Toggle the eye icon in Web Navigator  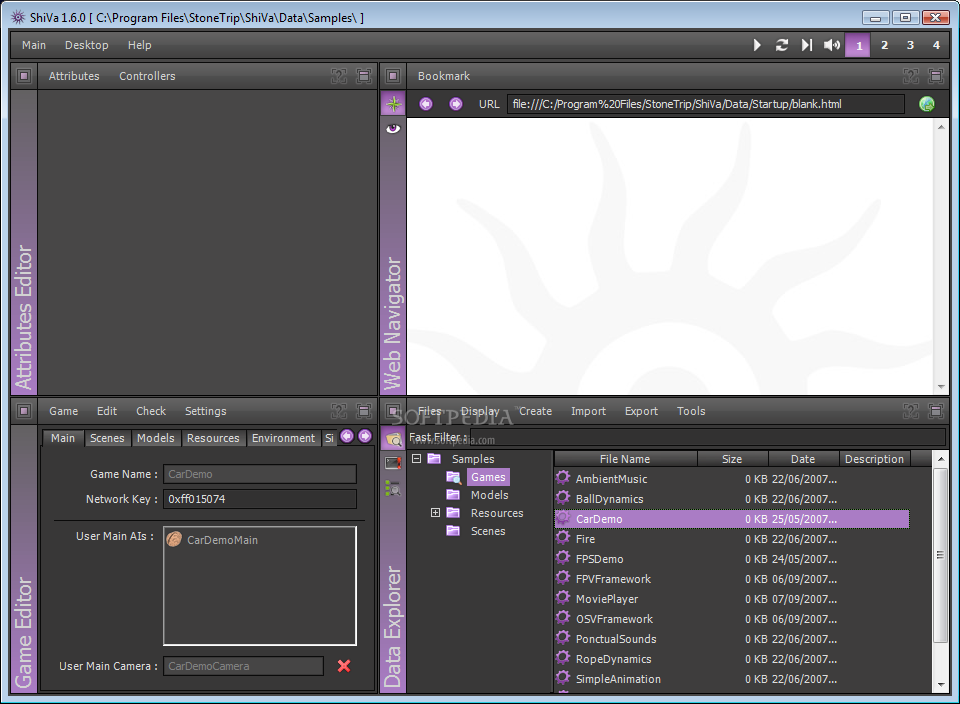393,129
